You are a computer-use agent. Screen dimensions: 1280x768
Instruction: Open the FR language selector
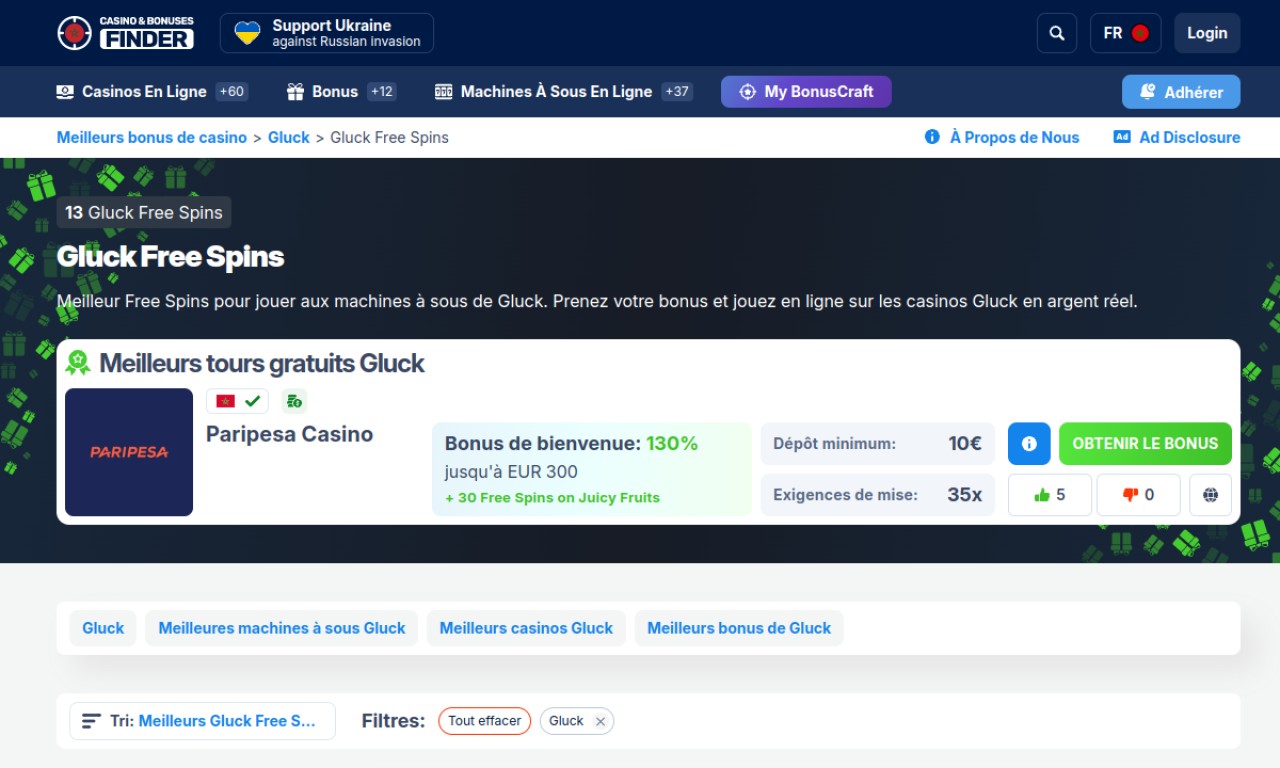click(1126, 33)
